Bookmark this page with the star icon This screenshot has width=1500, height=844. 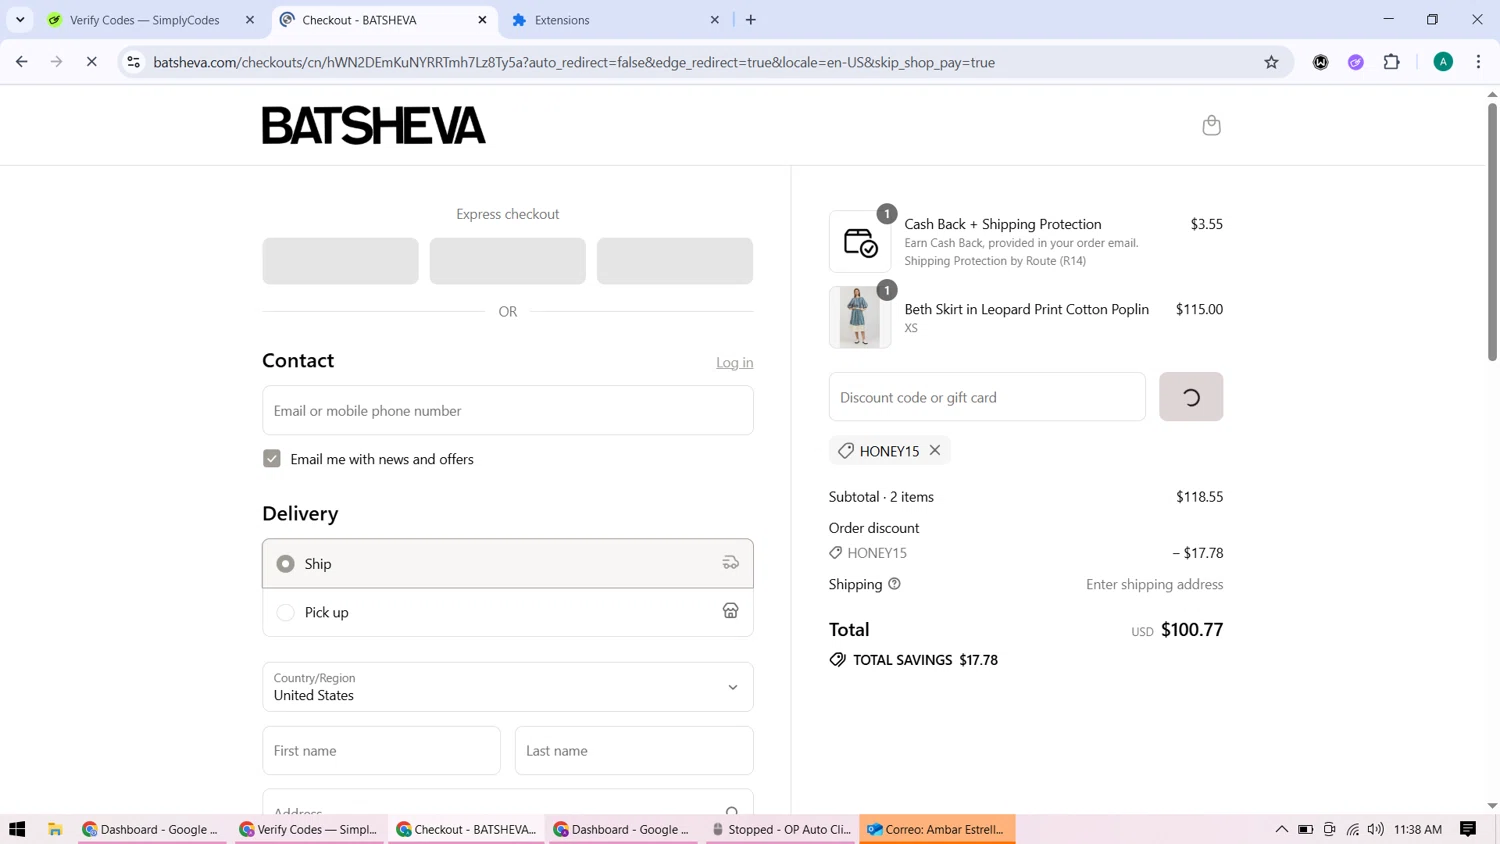coord(1271,62)
